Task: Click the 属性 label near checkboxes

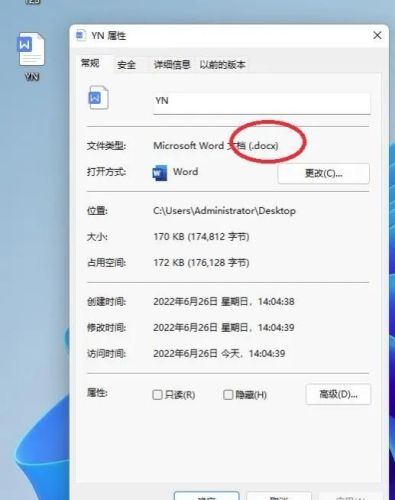Action: click(x=97, y=393)
